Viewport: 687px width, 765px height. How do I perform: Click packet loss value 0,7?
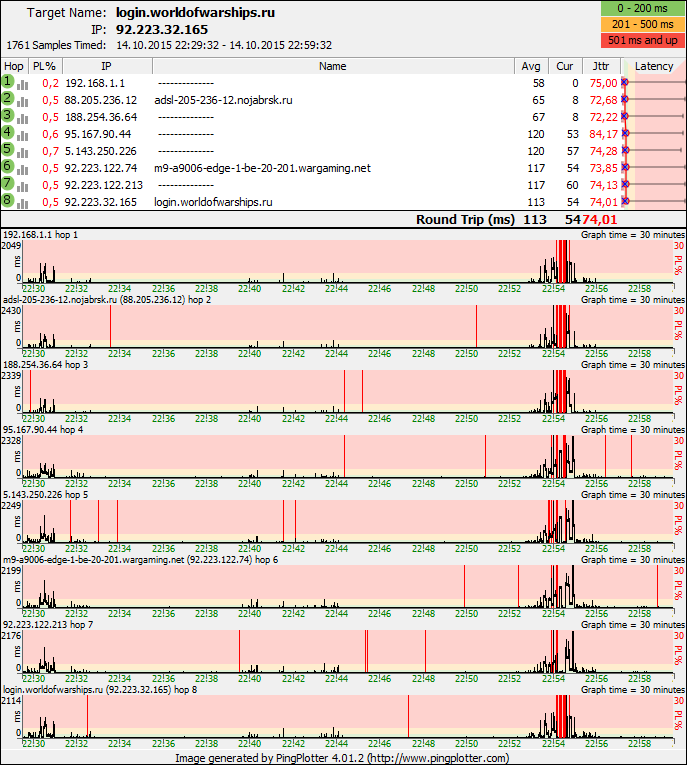click(x=50, y=151)
